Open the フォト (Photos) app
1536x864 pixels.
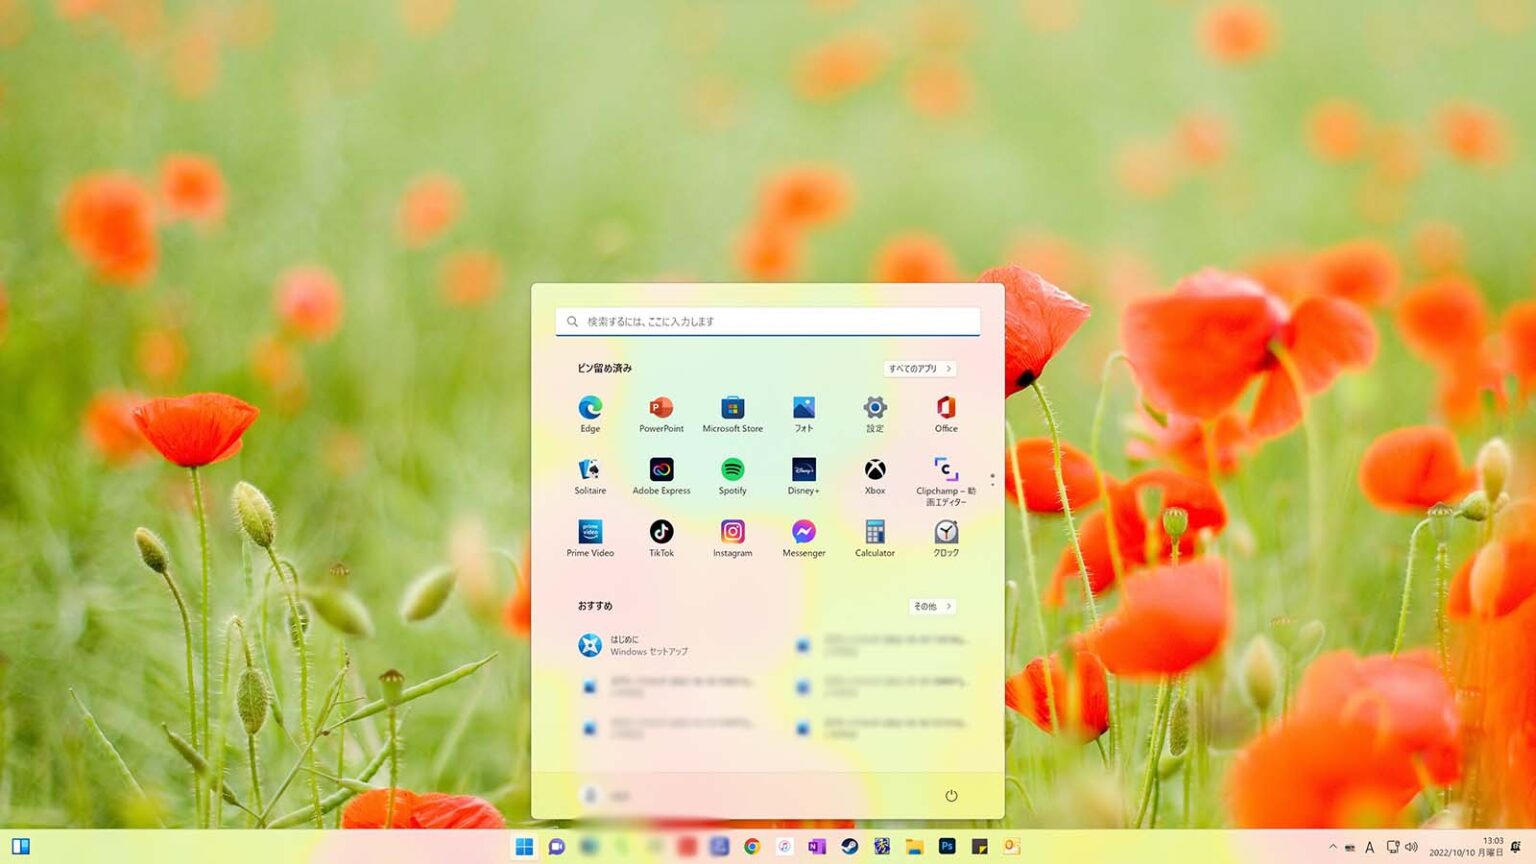tap(803, 410)
